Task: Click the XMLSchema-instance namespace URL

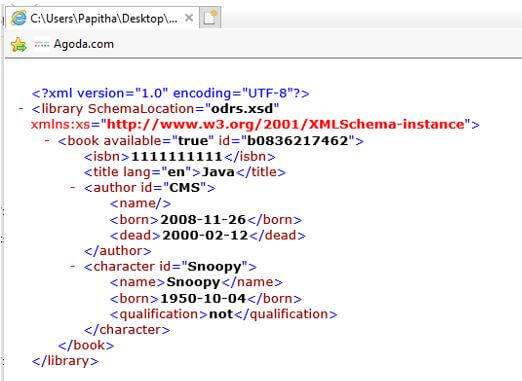Action: (x=285, y=124)
